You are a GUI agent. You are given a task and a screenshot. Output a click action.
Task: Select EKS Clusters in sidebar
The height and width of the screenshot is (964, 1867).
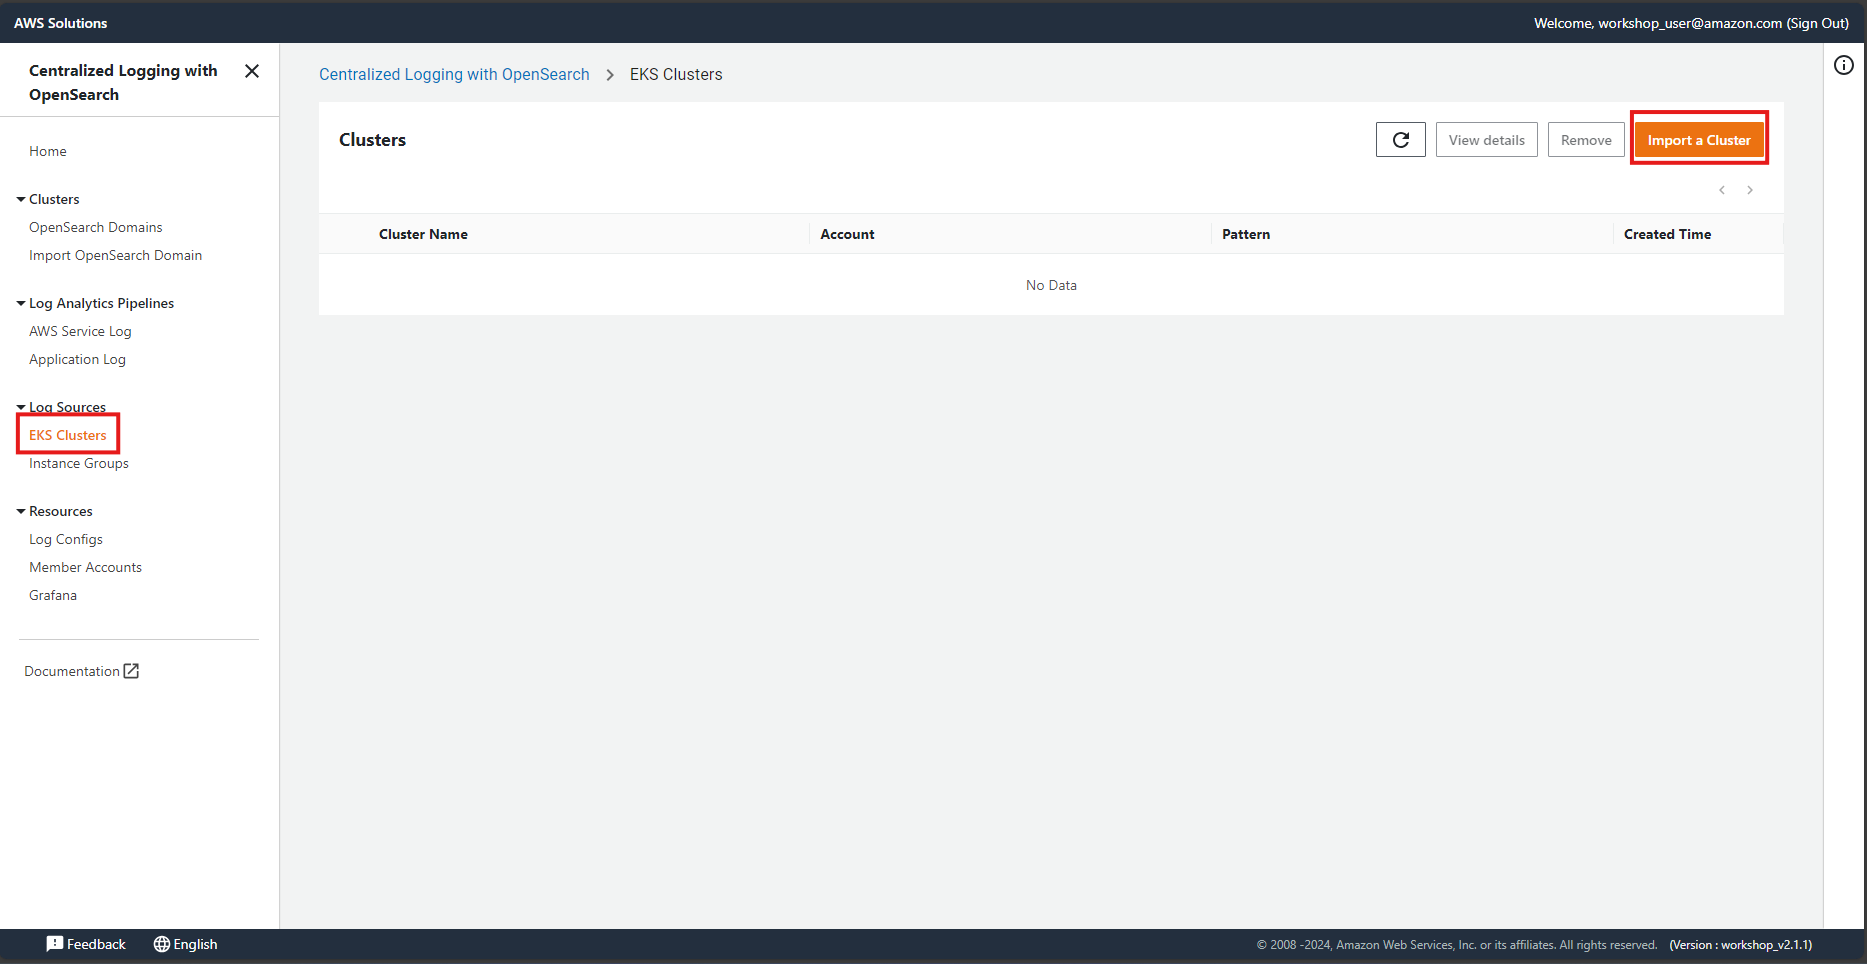pyautogui.click(x=67, y=435)
